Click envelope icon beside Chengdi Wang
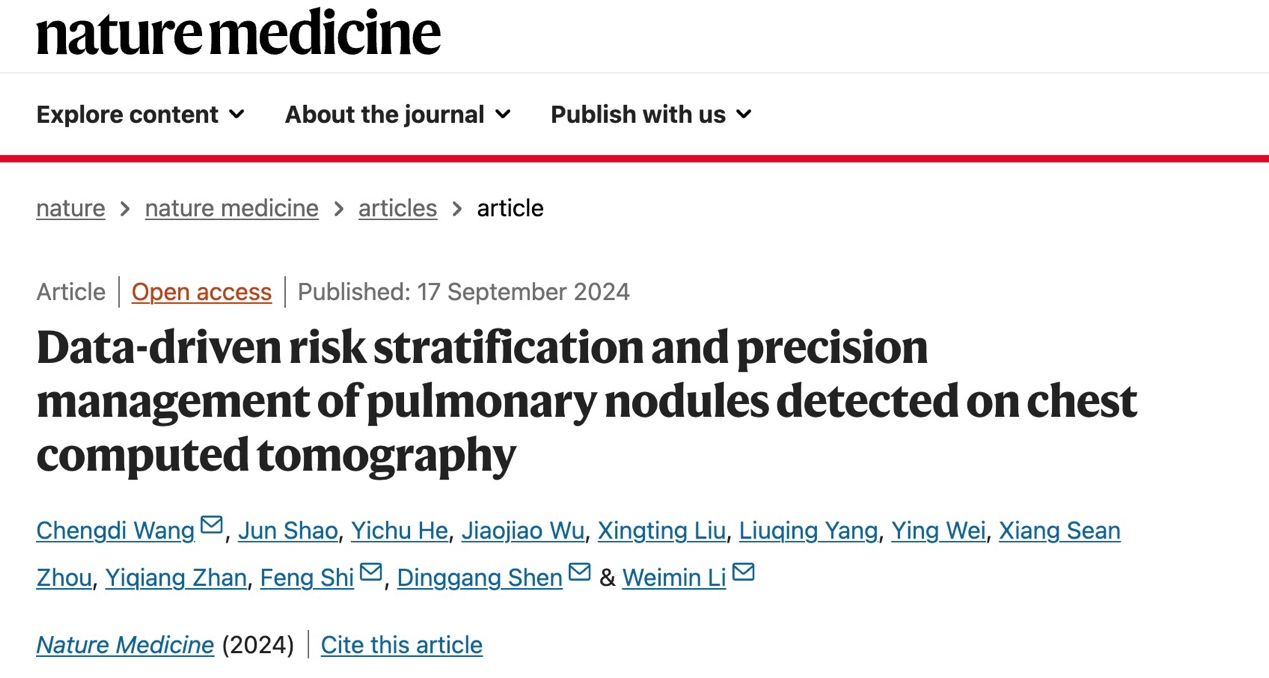The image size is (1269, 678). coord(211,526)
